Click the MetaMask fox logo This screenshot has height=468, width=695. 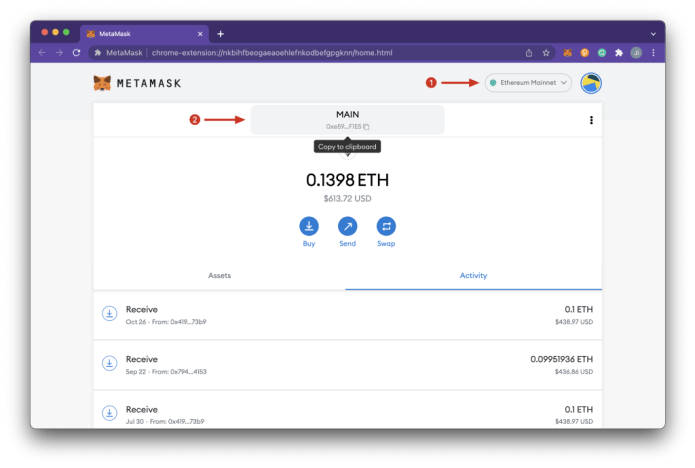(x=102, y=83)
